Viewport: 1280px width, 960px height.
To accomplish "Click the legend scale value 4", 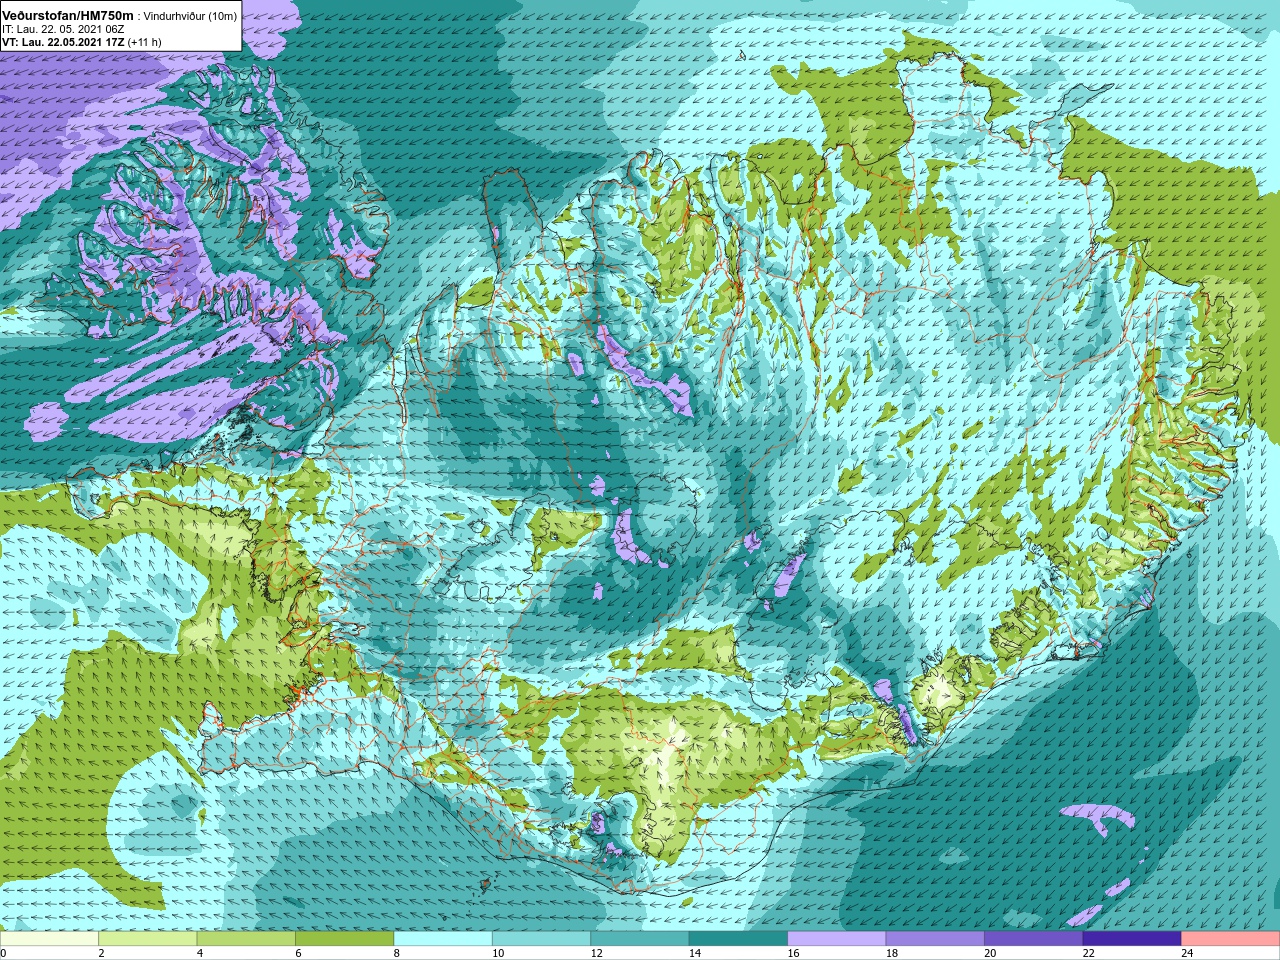I will pos(199,953).
